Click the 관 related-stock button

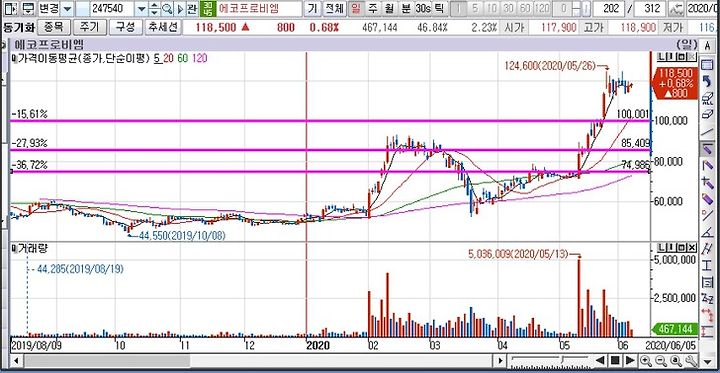click(x=192, y=8)
